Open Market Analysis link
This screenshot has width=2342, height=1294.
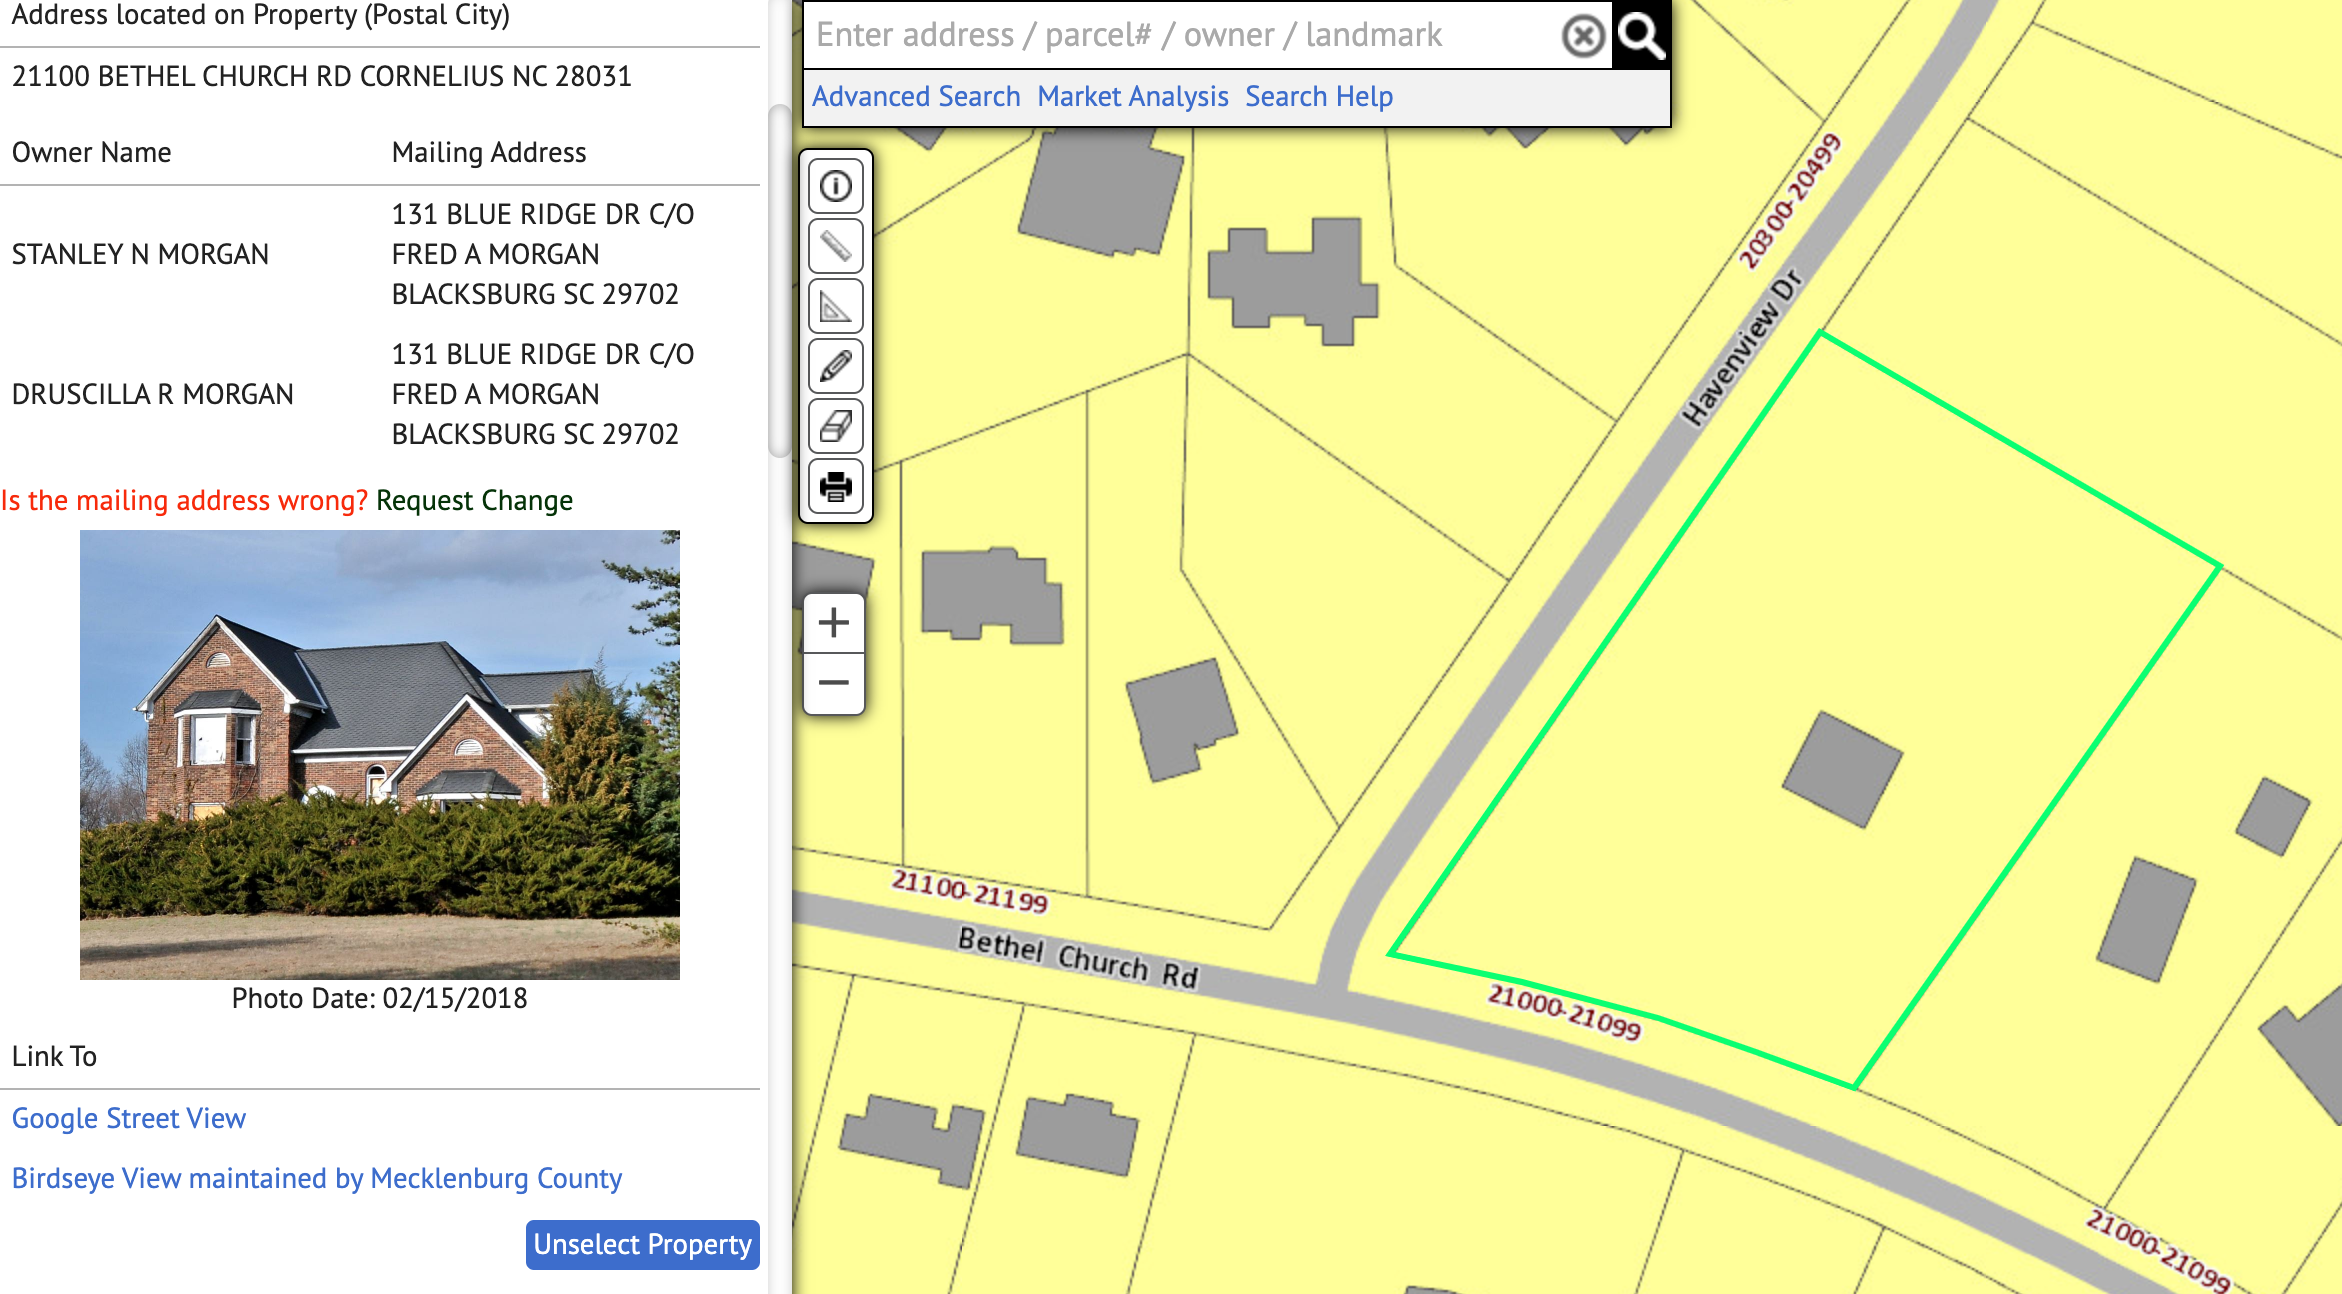pos(1133,97)
